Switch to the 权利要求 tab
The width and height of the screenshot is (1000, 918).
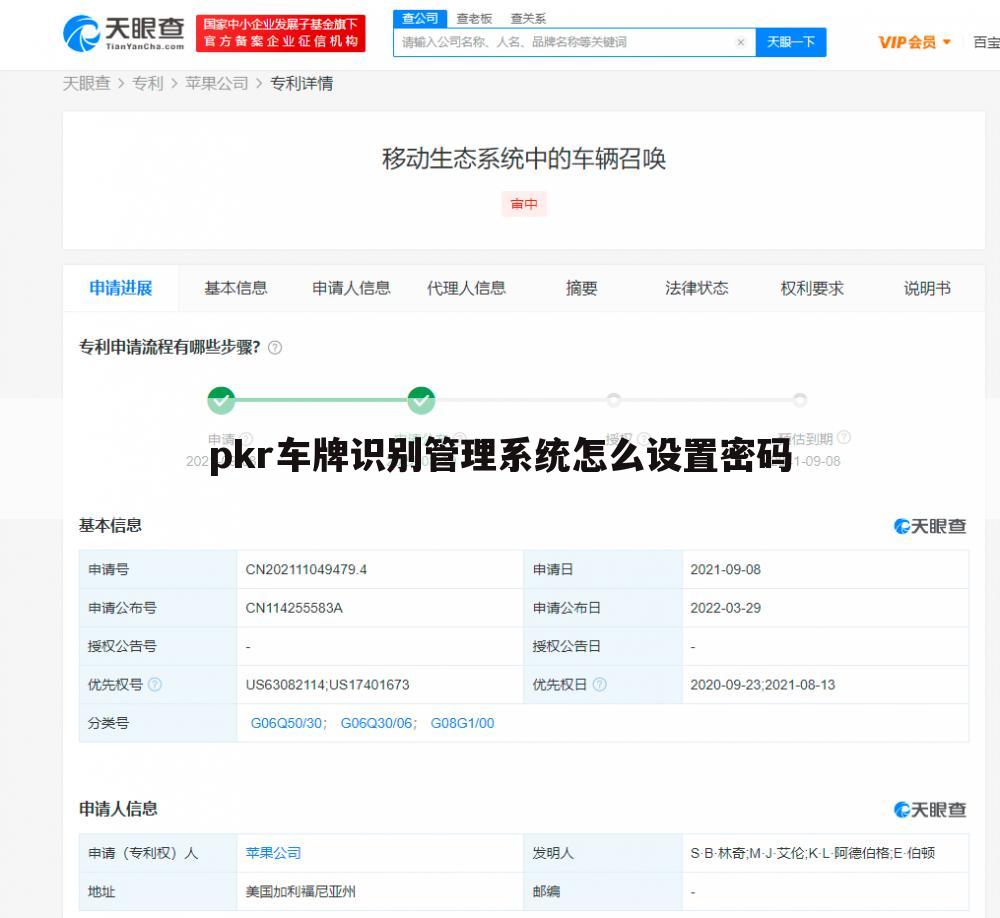812,288
